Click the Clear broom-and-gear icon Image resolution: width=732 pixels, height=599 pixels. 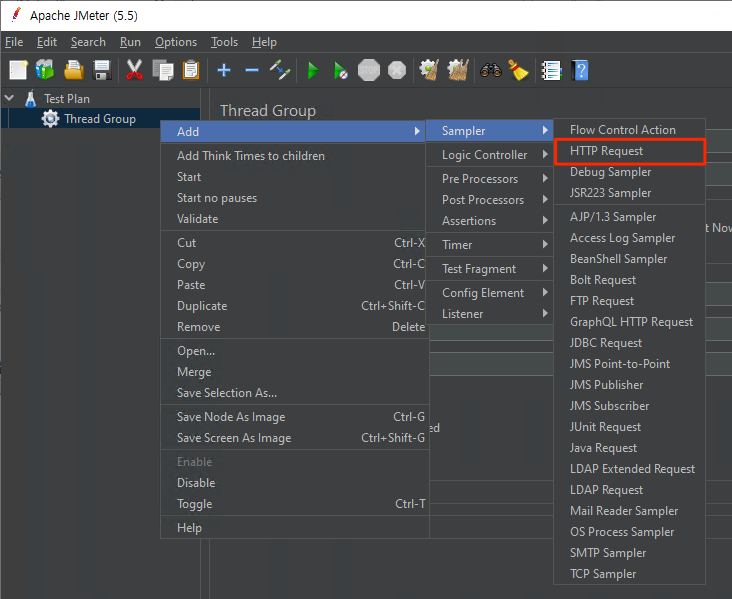(x=429, y=70)
